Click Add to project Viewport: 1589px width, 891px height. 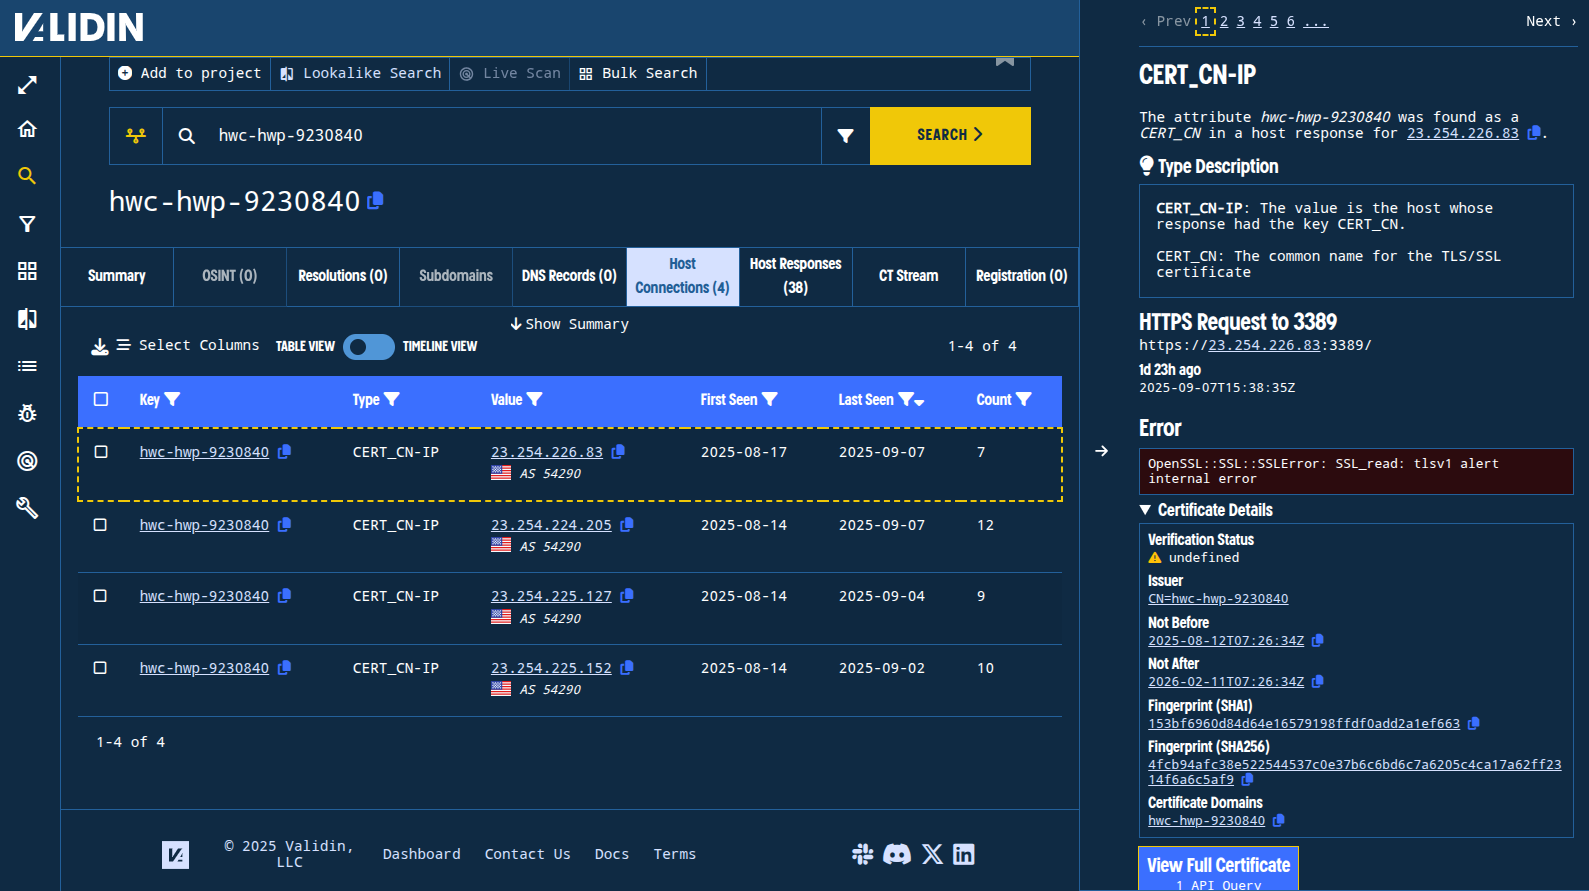(190, 73)
